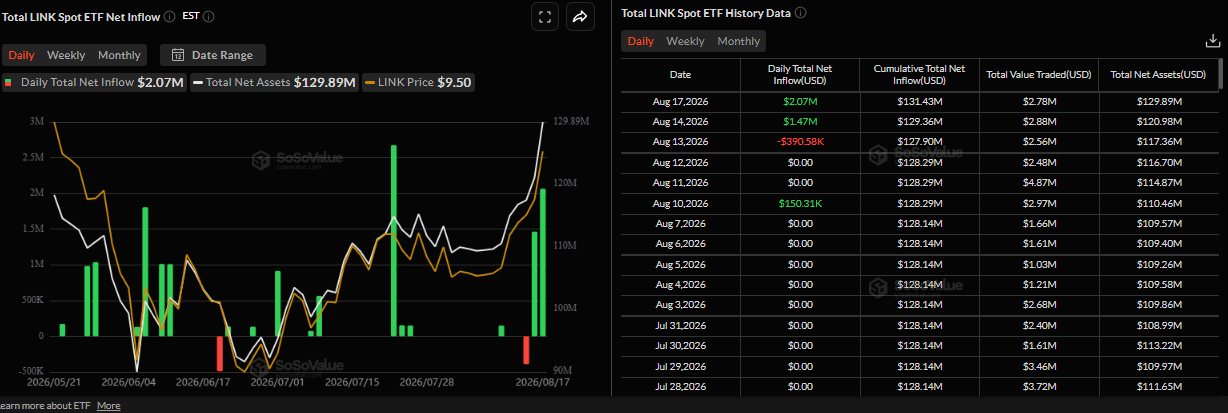This screenshot has width=1228, height=413.
Task: Click the Aug 10,2026 date cell
Action: (x=680, y=204)
